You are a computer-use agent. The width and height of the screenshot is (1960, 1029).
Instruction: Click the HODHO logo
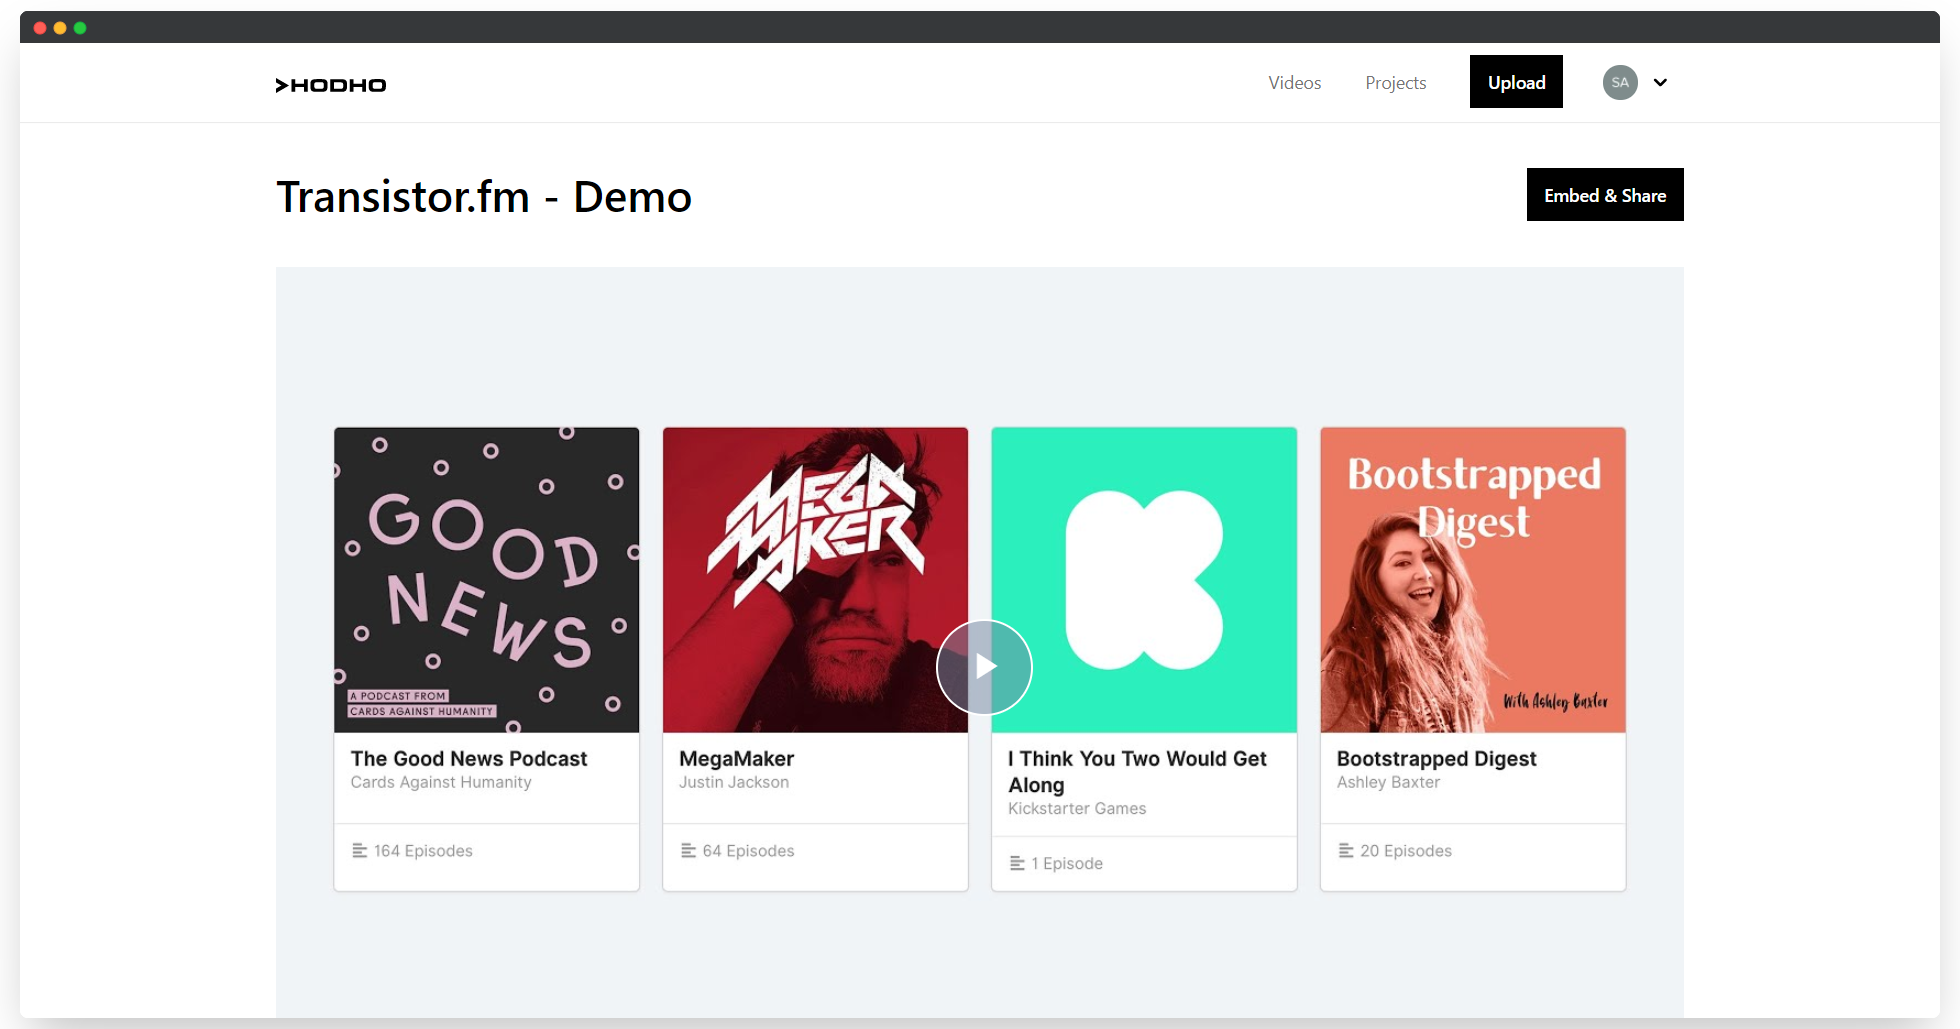pyautogui.click(x=331, y=85)
